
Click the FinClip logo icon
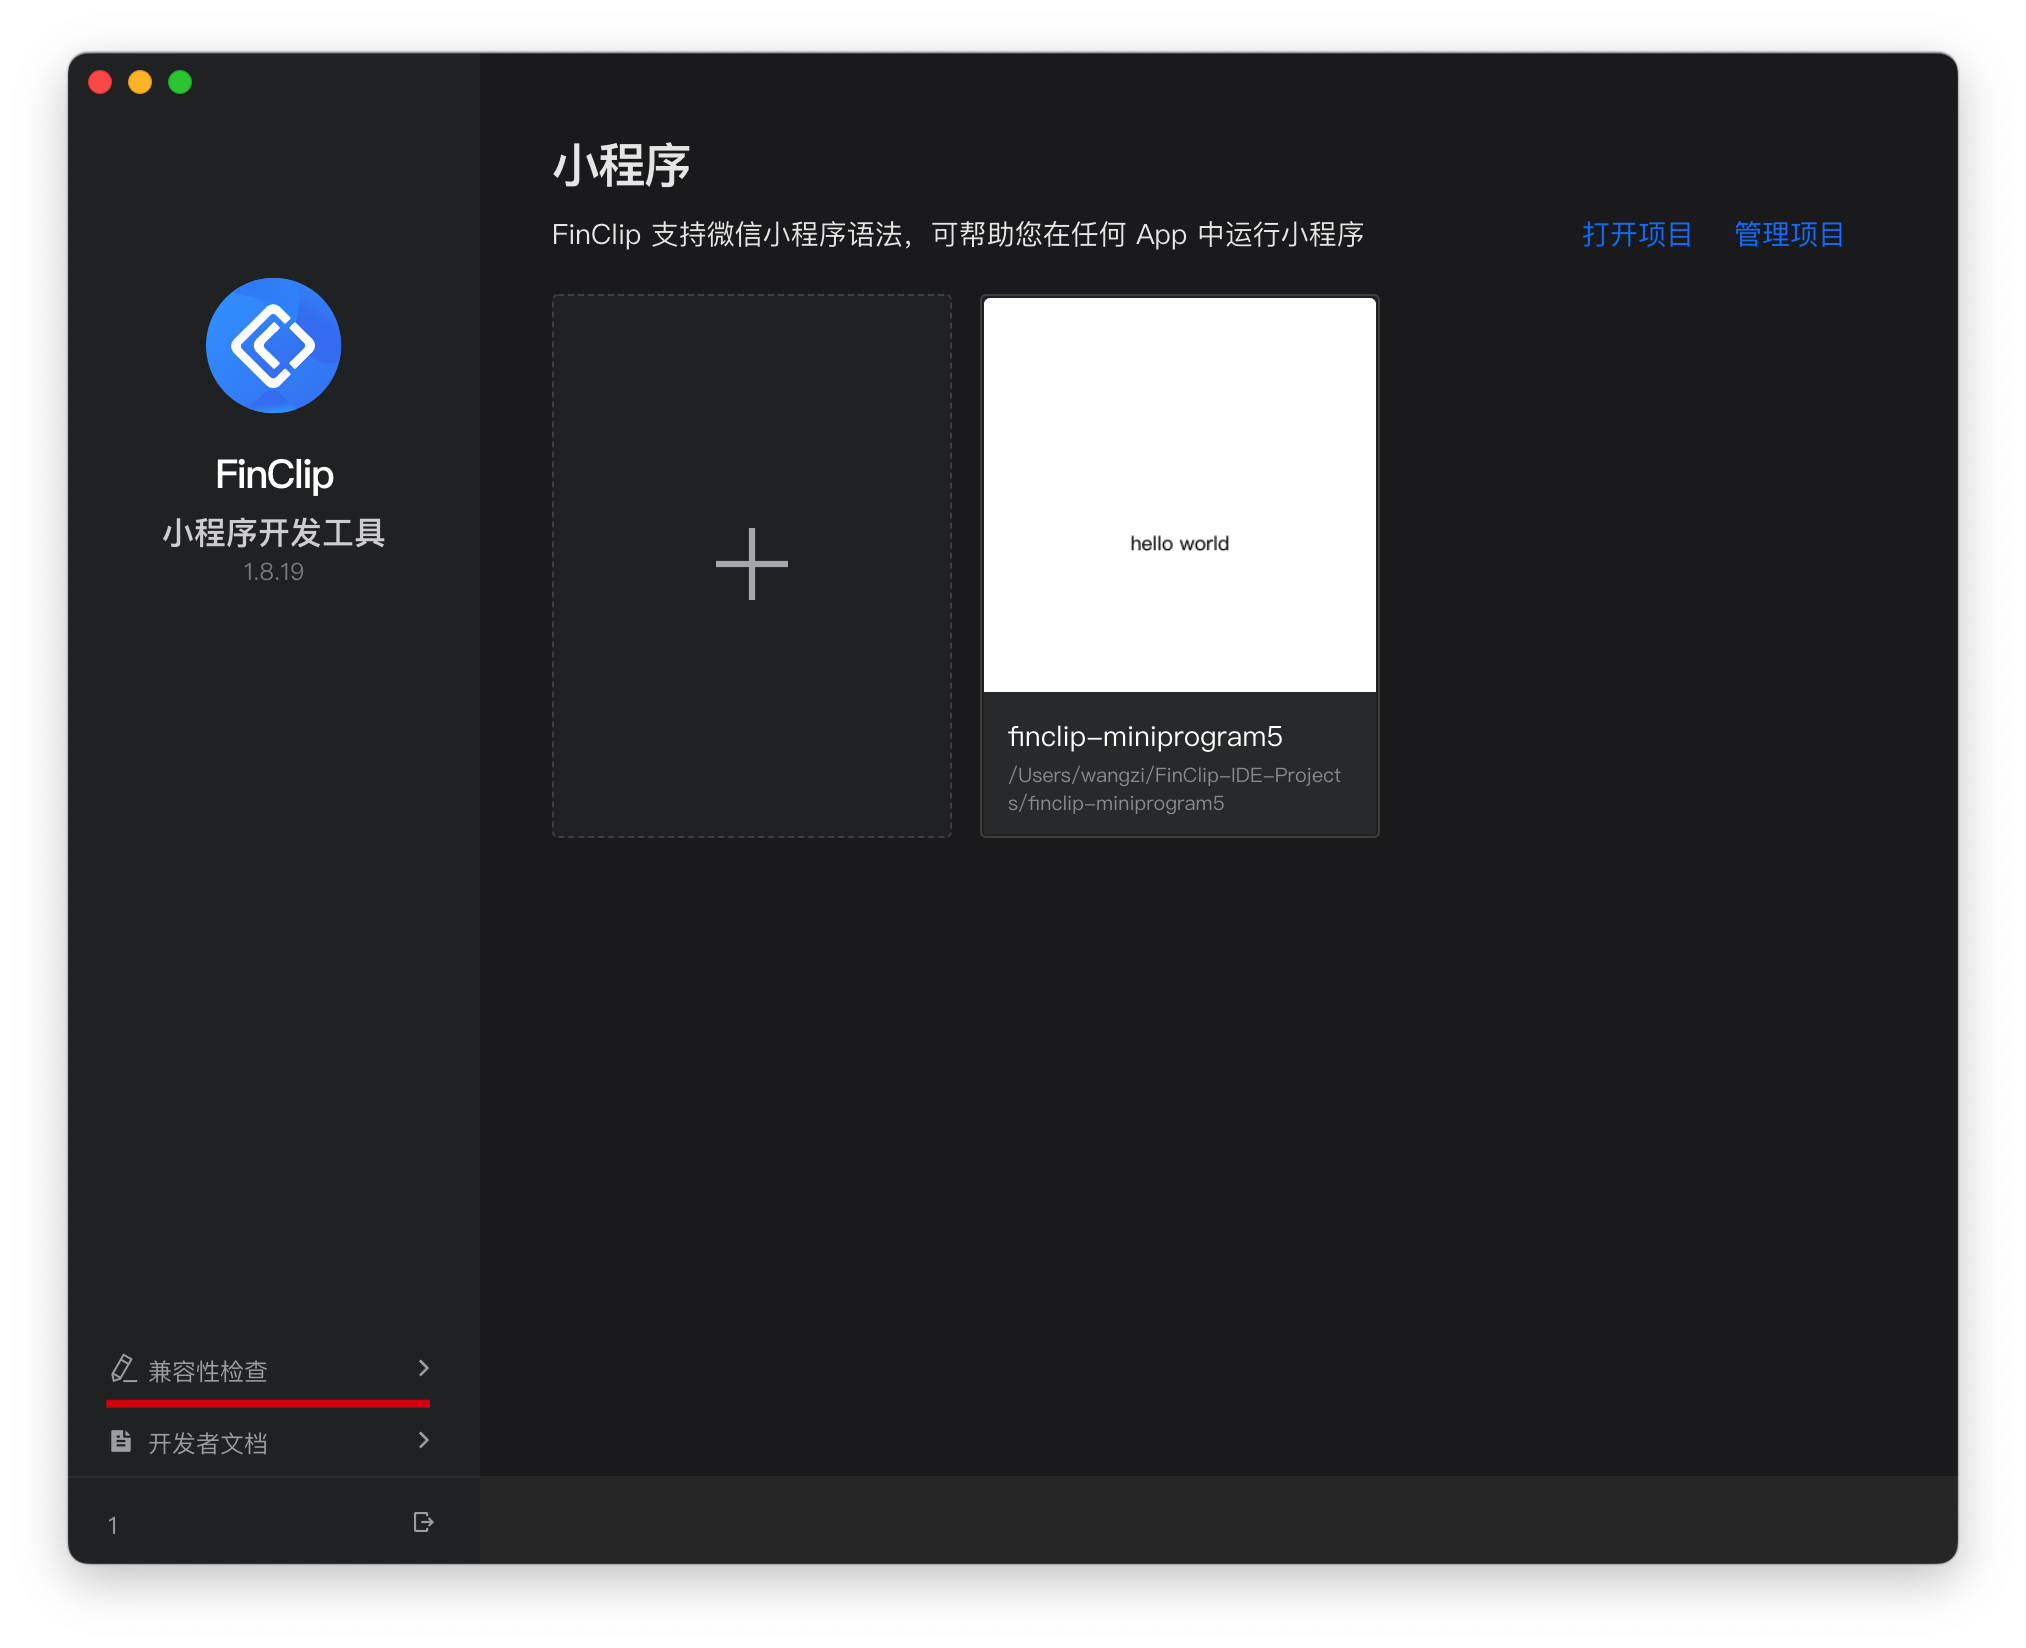pos(273,346)
